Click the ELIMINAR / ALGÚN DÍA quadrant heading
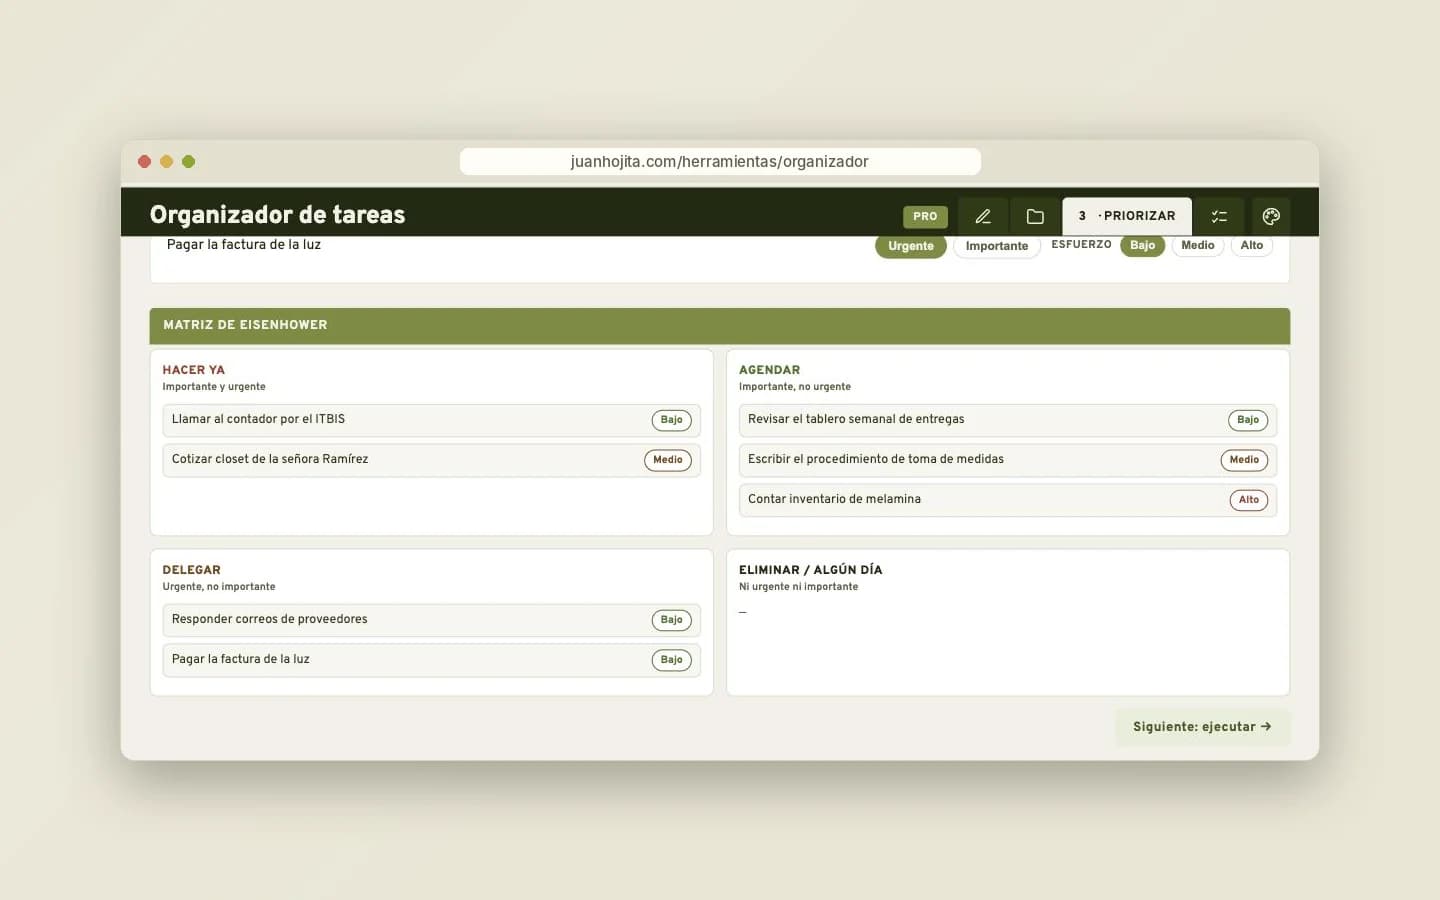The width and height of the screenshot is (1440, 900). 811,570
